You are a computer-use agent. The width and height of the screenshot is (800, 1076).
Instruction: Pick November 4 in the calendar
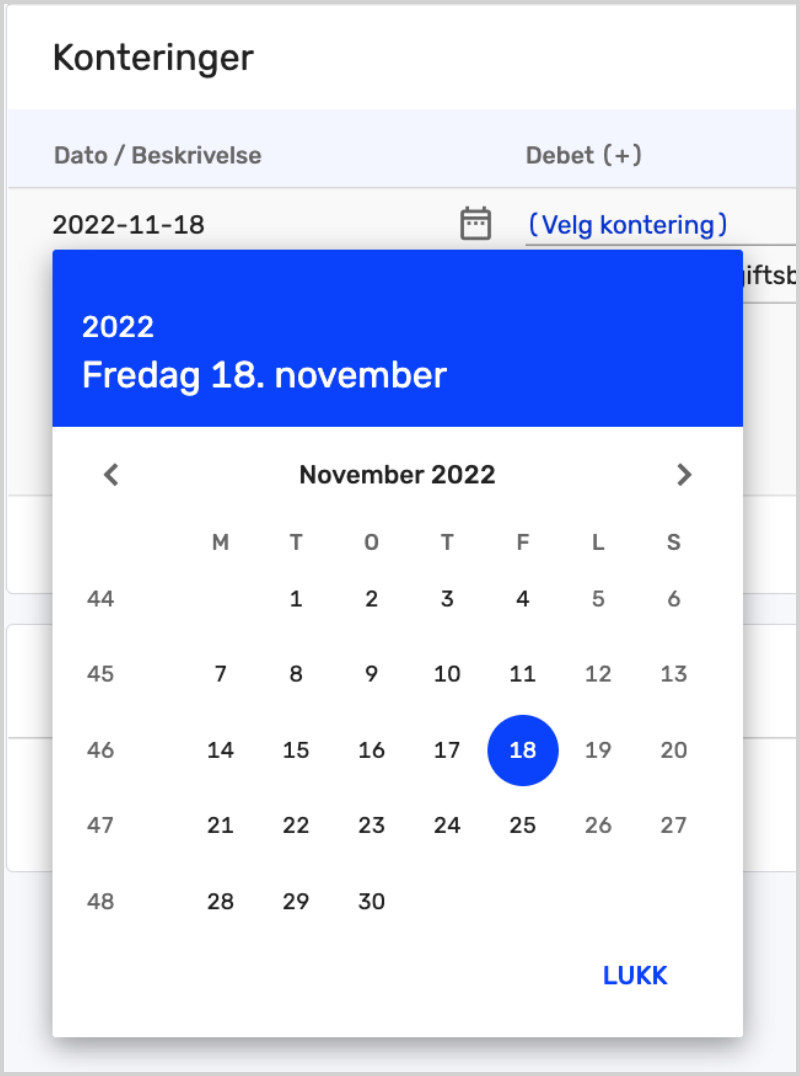(x=522, y=599)
